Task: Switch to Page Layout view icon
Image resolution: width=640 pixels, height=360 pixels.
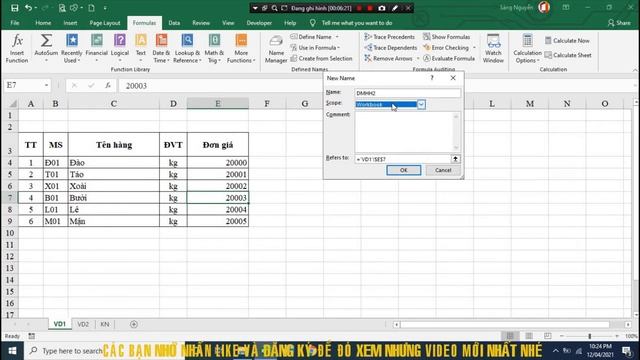Action: pyautogui.click(x=529, y=336)
